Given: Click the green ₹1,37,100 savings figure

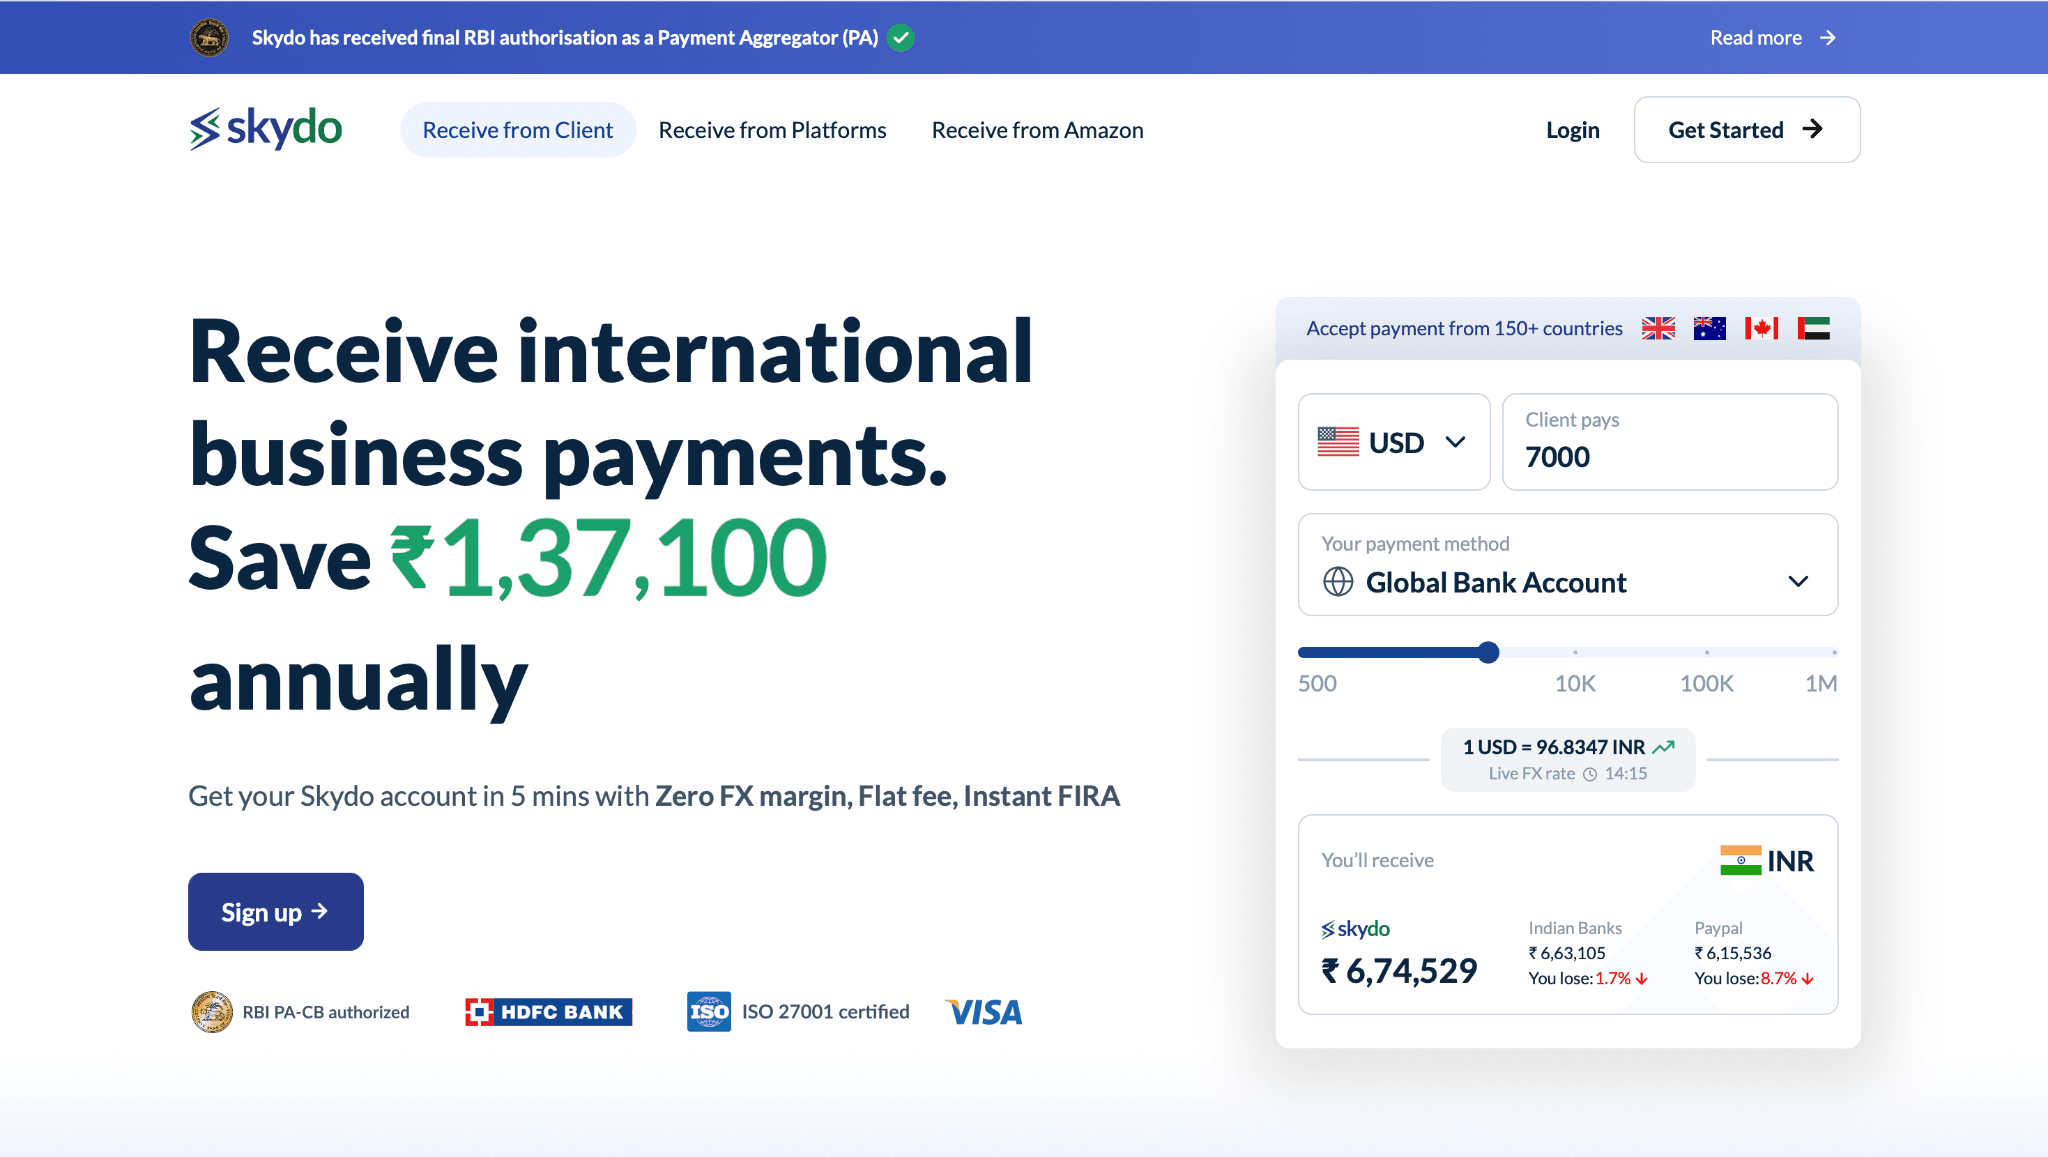Looking at the screenshot, I should pyautogui.click(x=608, y=557).
